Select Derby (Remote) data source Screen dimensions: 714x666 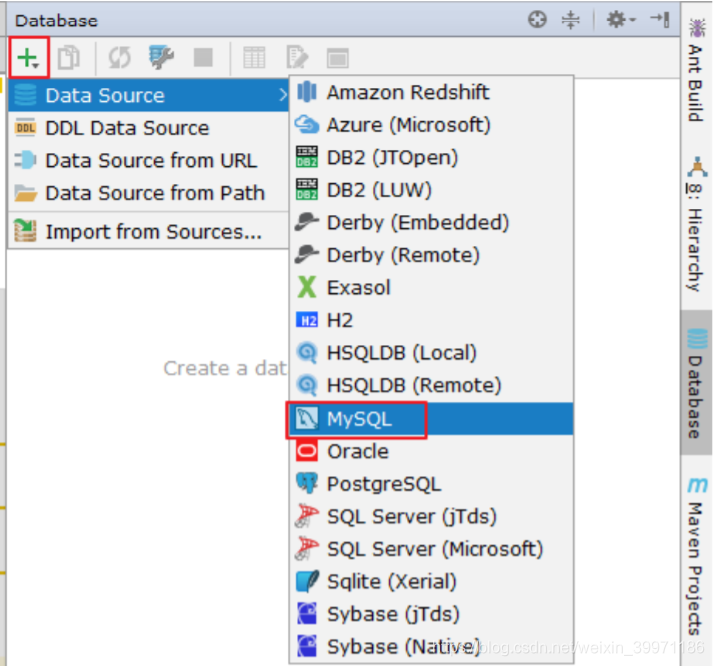point(431,255)
